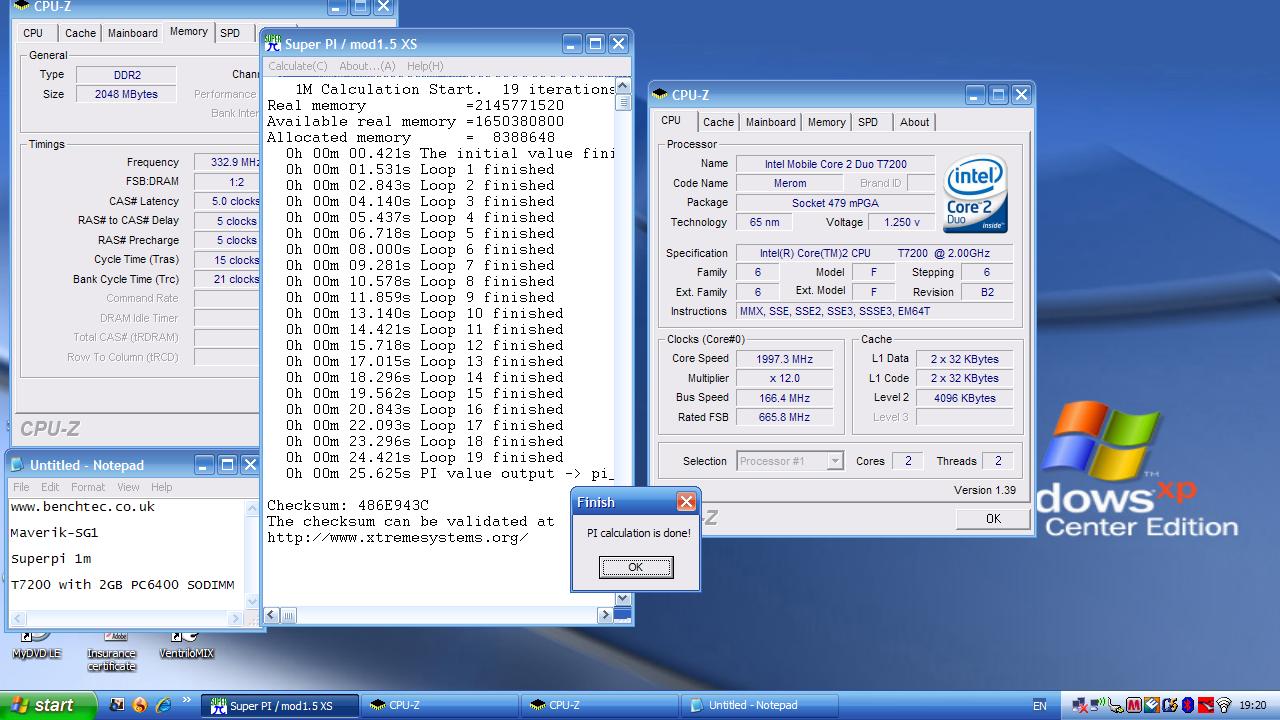The height and width of the screenshot is (720, 1280).
Task: Open Firefox from the quick launch bar
Action: [x=139, y=705]
